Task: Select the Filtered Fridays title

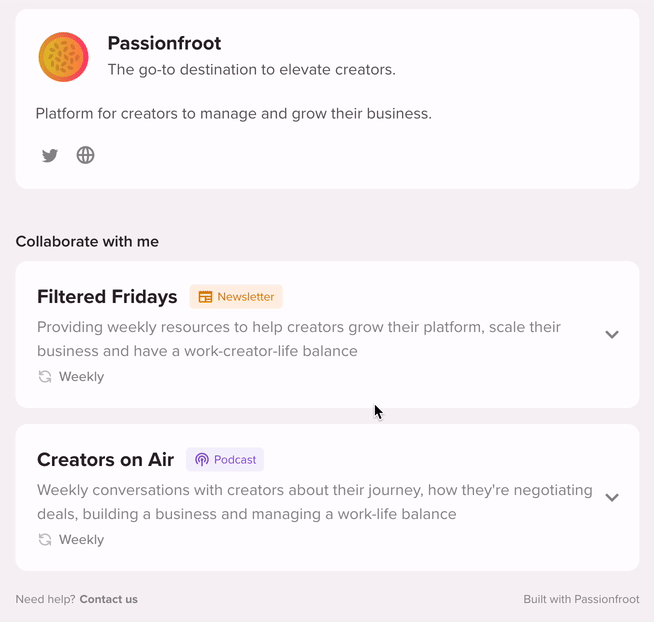Action: click(x=107, y=297)
